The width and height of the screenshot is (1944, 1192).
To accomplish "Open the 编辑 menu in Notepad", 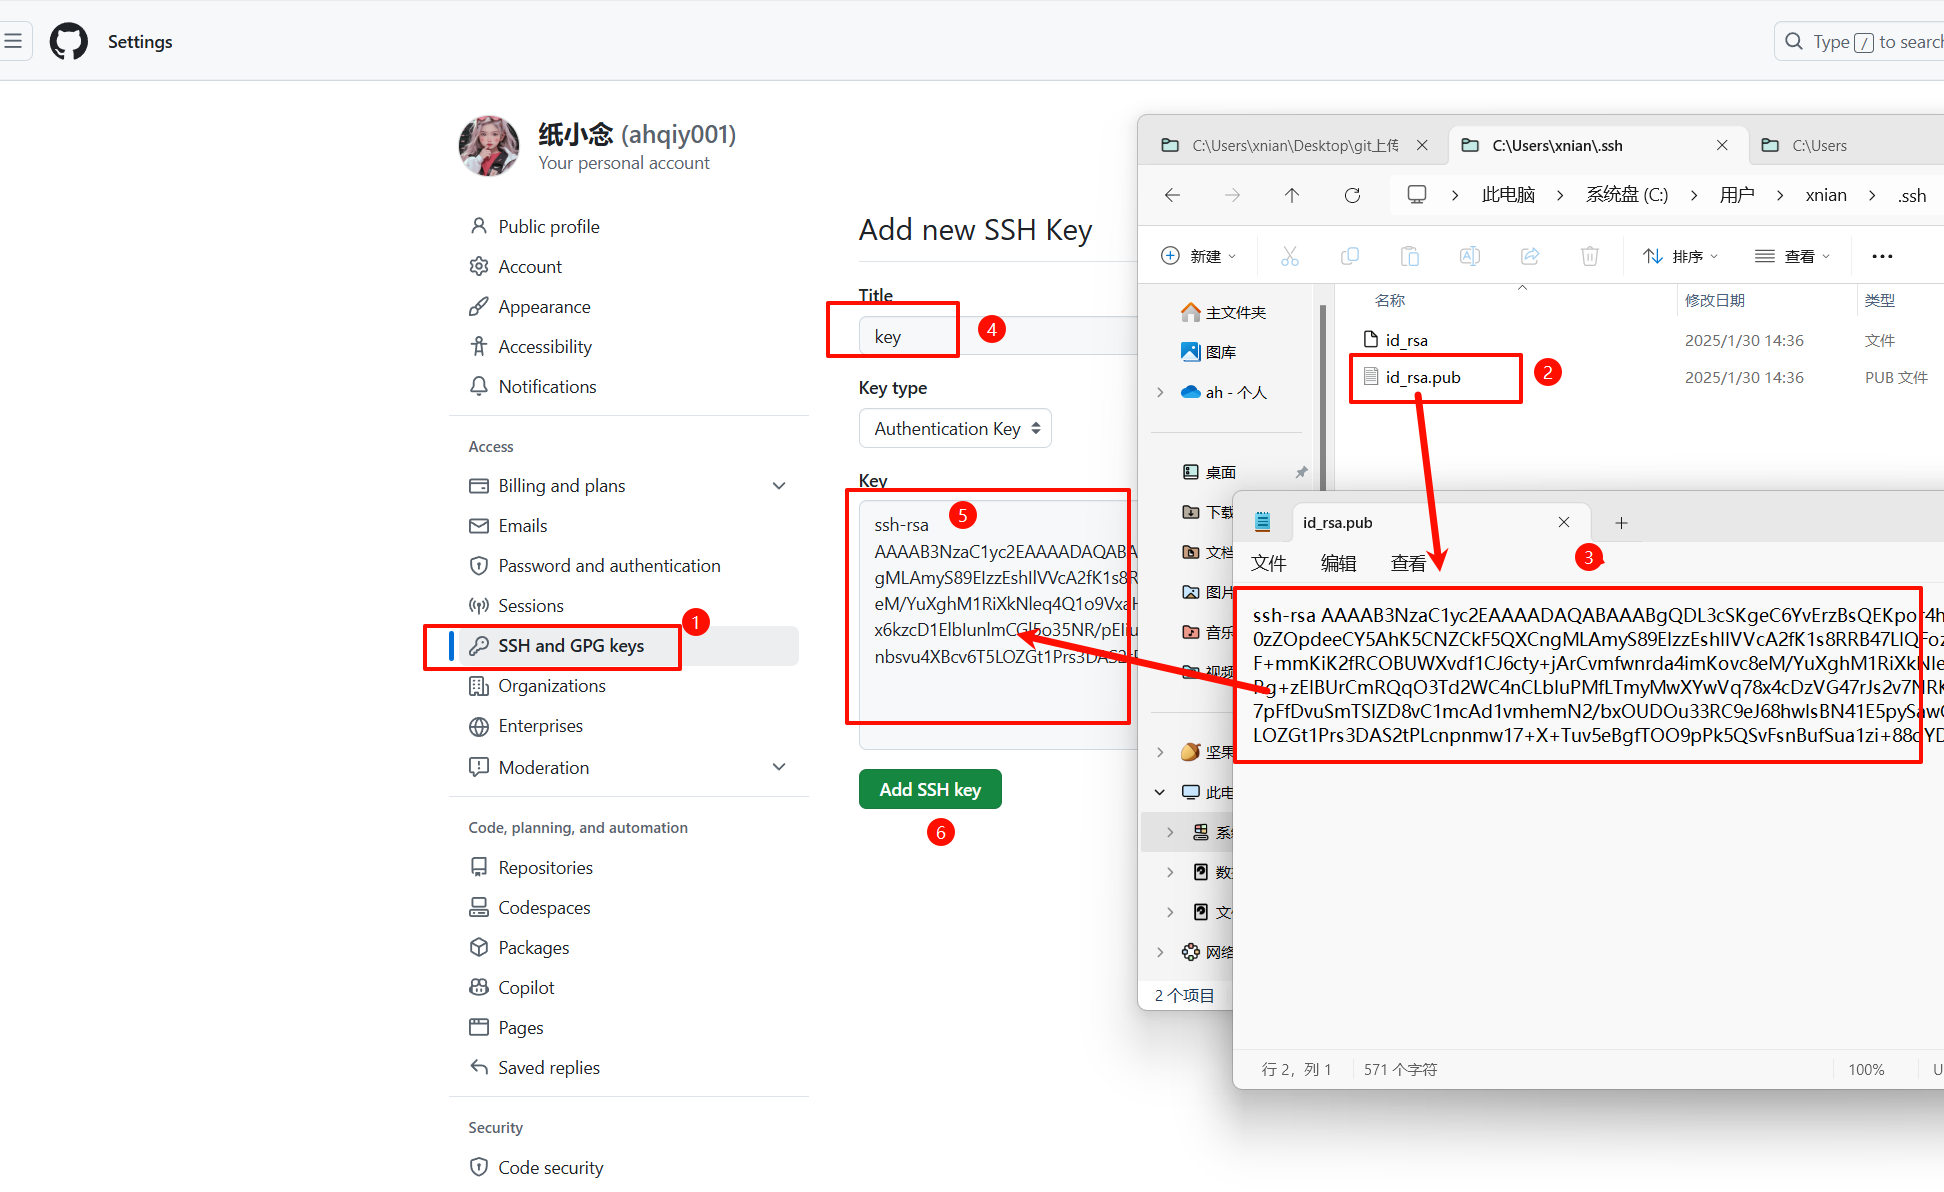I will tap(1338, 563).
